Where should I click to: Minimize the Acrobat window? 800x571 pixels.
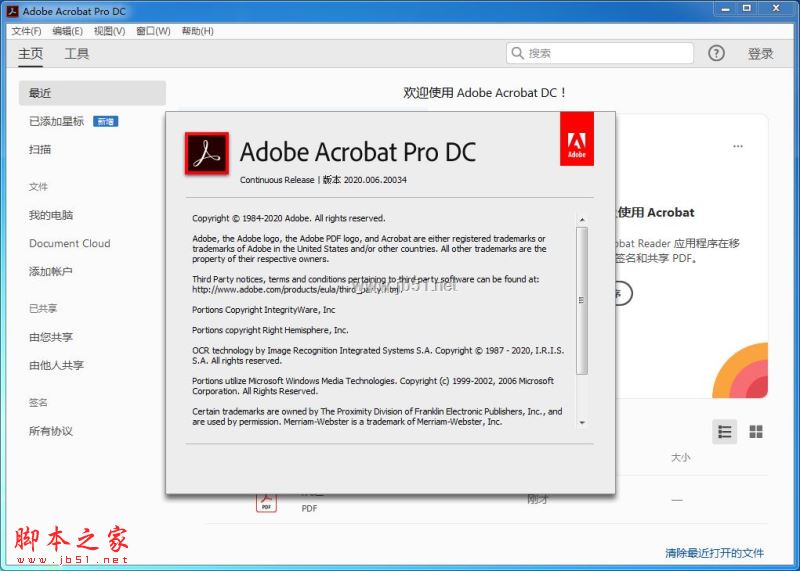[x=726, y=9]
